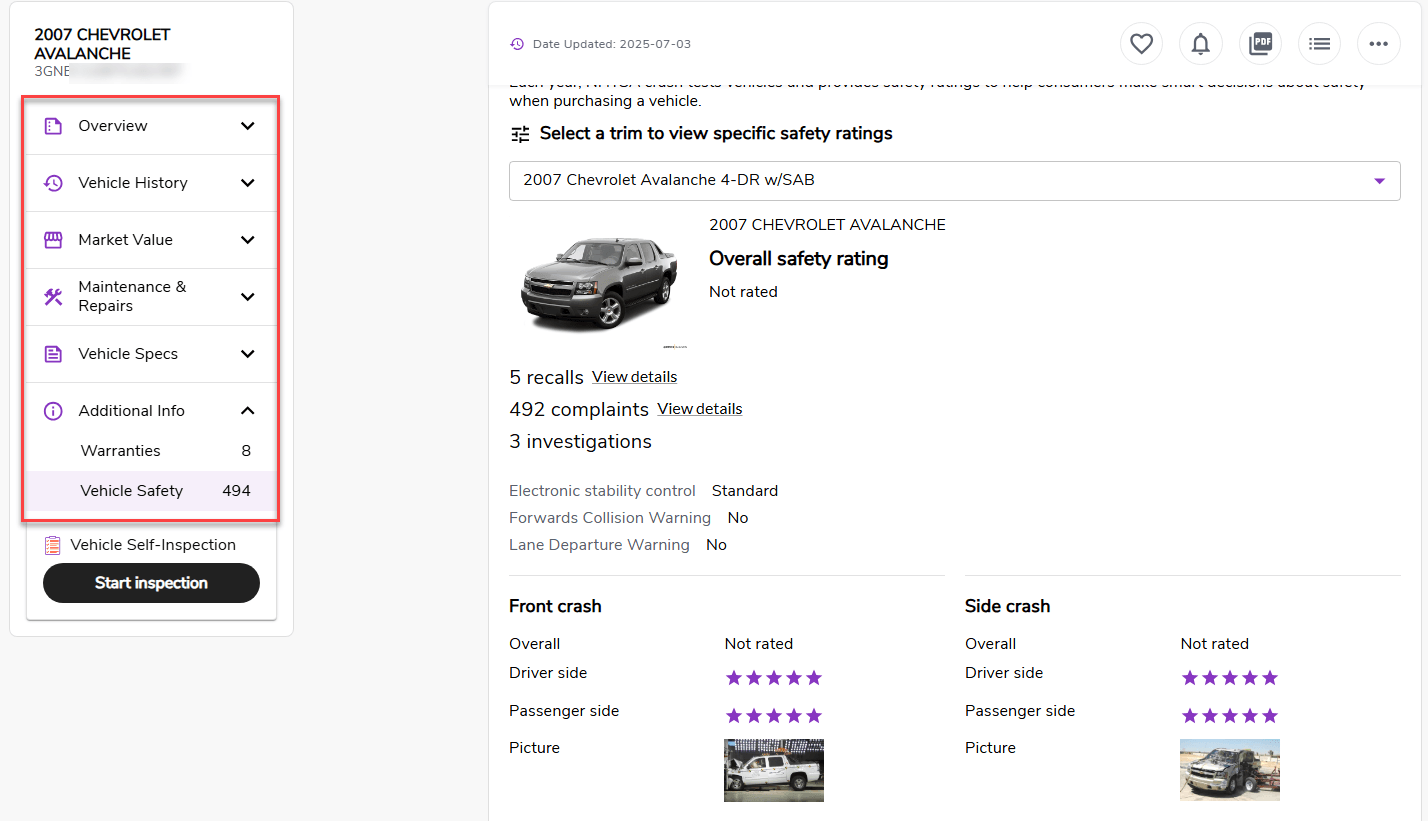This screenshot has width=1428, height=821.
Task: Open the front crash test picture
Action: coord(773,770)
